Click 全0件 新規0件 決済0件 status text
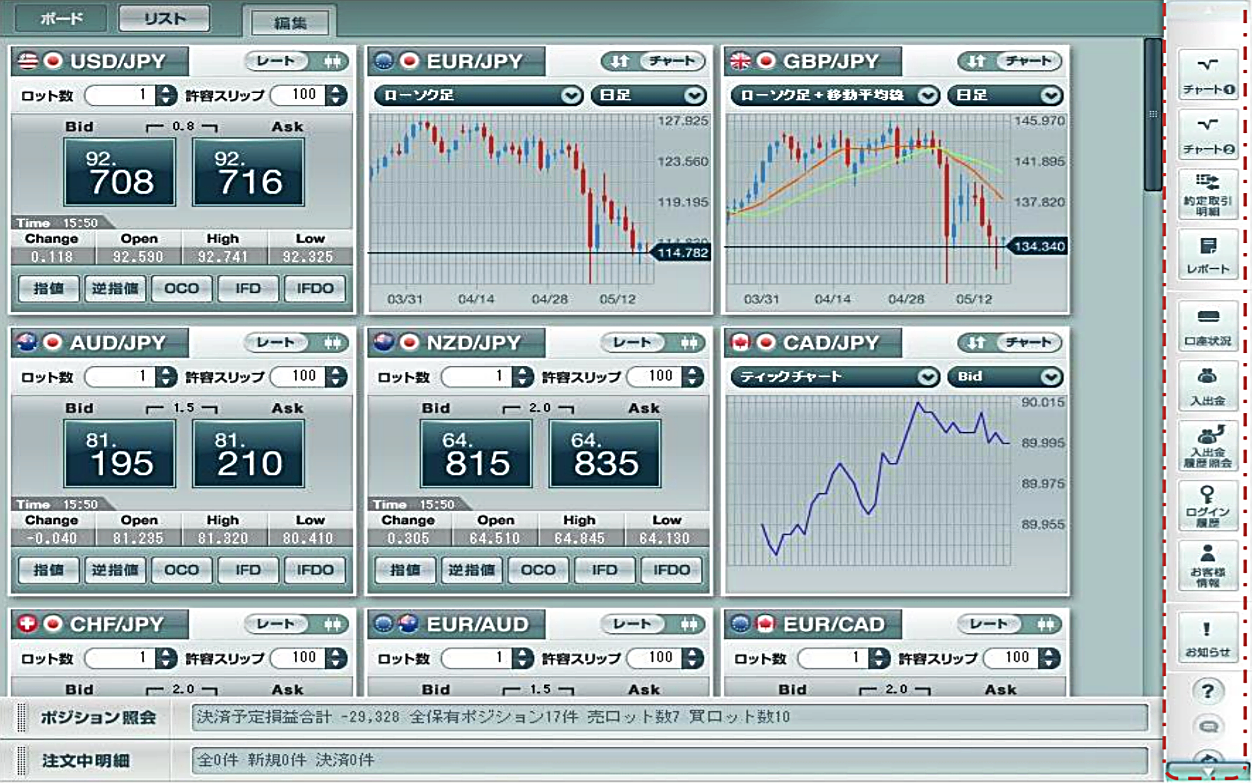This screenshot has width=1252, height=783. (286, 760)
